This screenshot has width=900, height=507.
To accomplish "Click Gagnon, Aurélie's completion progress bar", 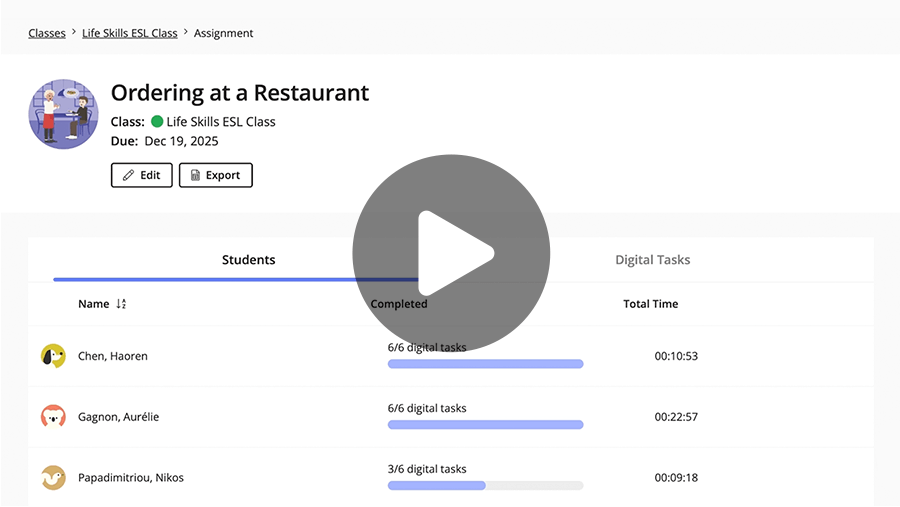I will coord(486,425).
